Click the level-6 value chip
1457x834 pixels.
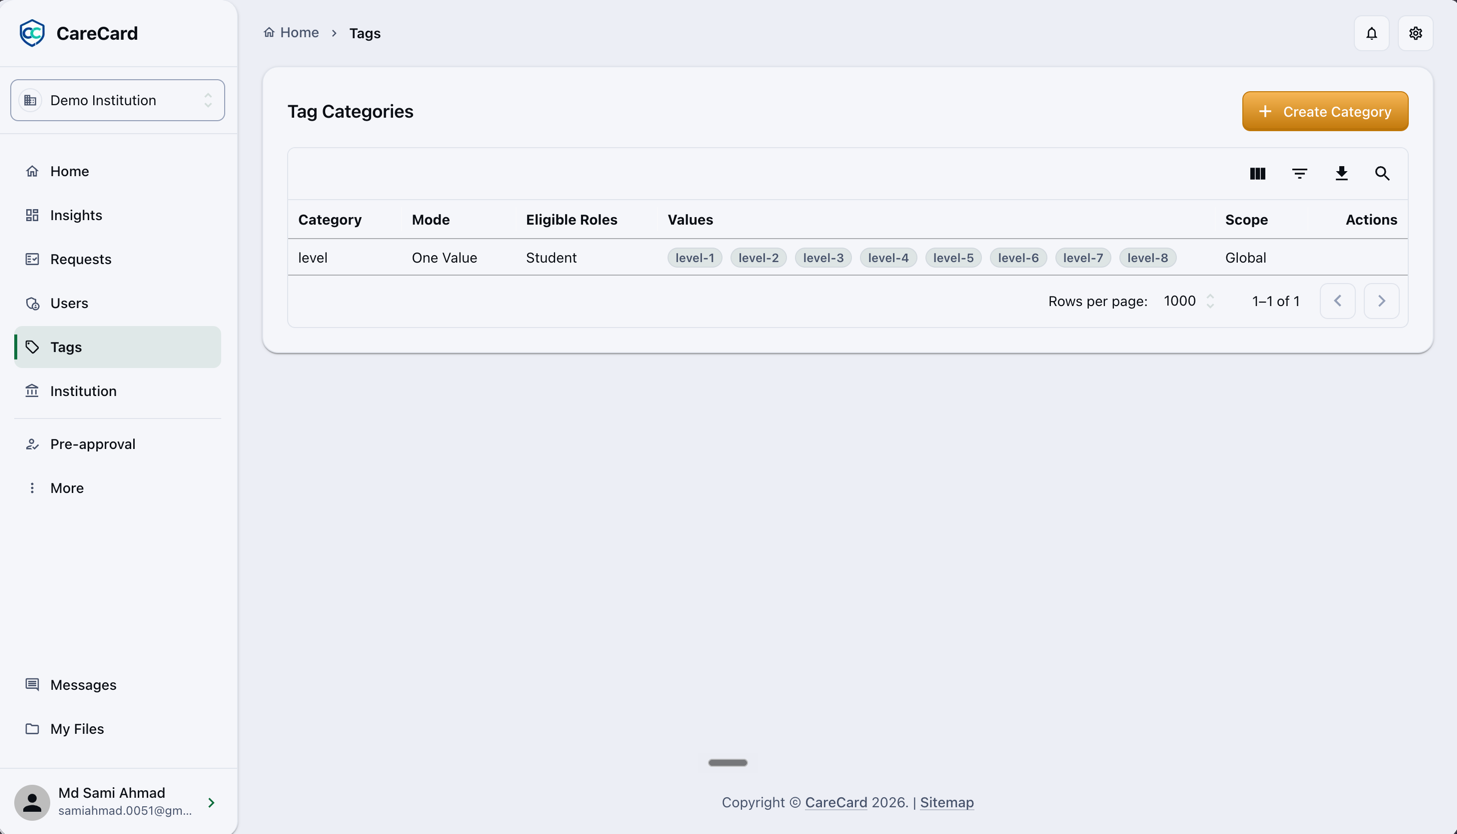[1018, 258]
